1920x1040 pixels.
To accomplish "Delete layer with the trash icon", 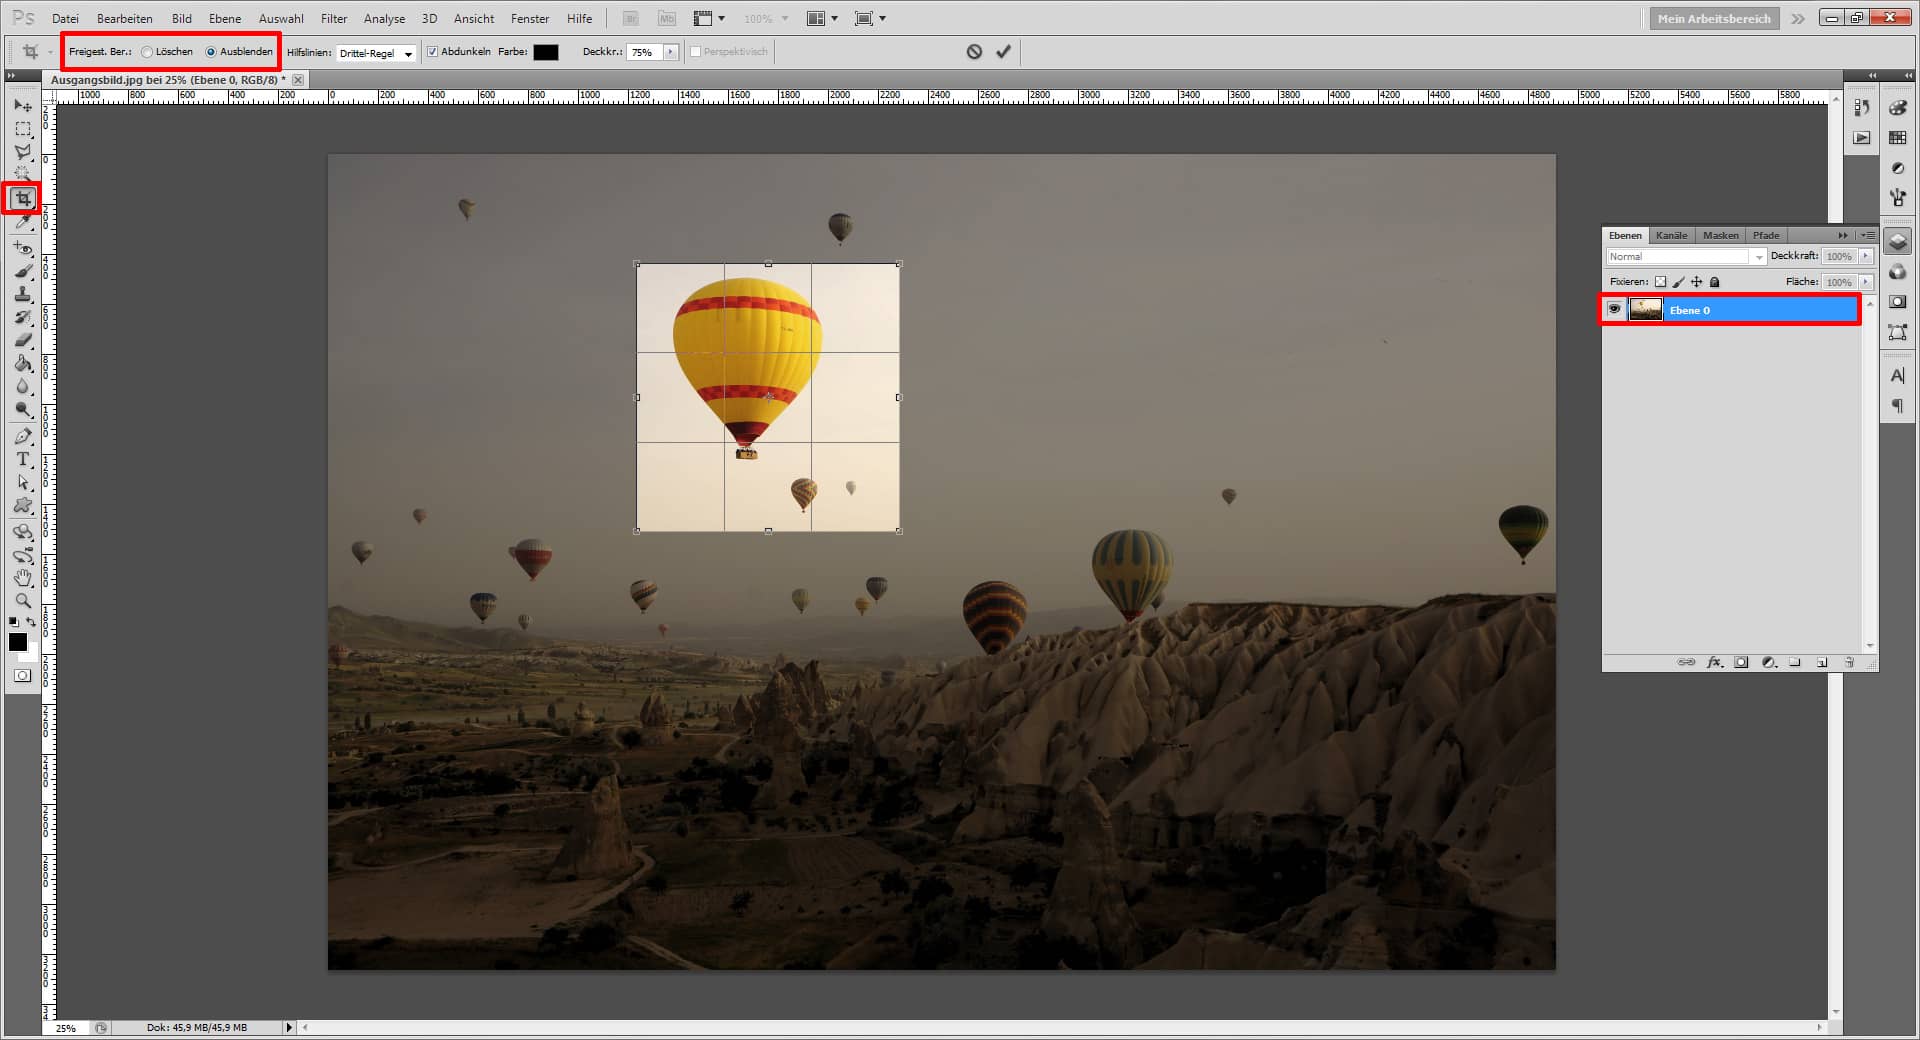I will 1849,663.
